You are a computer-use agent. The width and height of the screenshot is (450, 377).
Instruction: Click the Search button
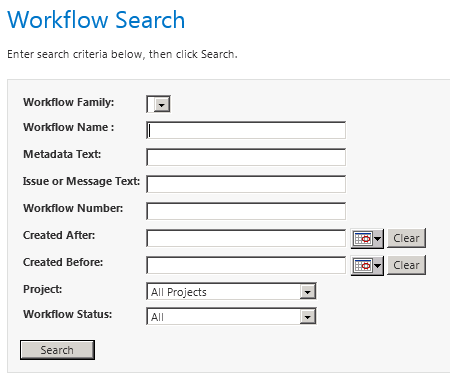coord(57,350)
